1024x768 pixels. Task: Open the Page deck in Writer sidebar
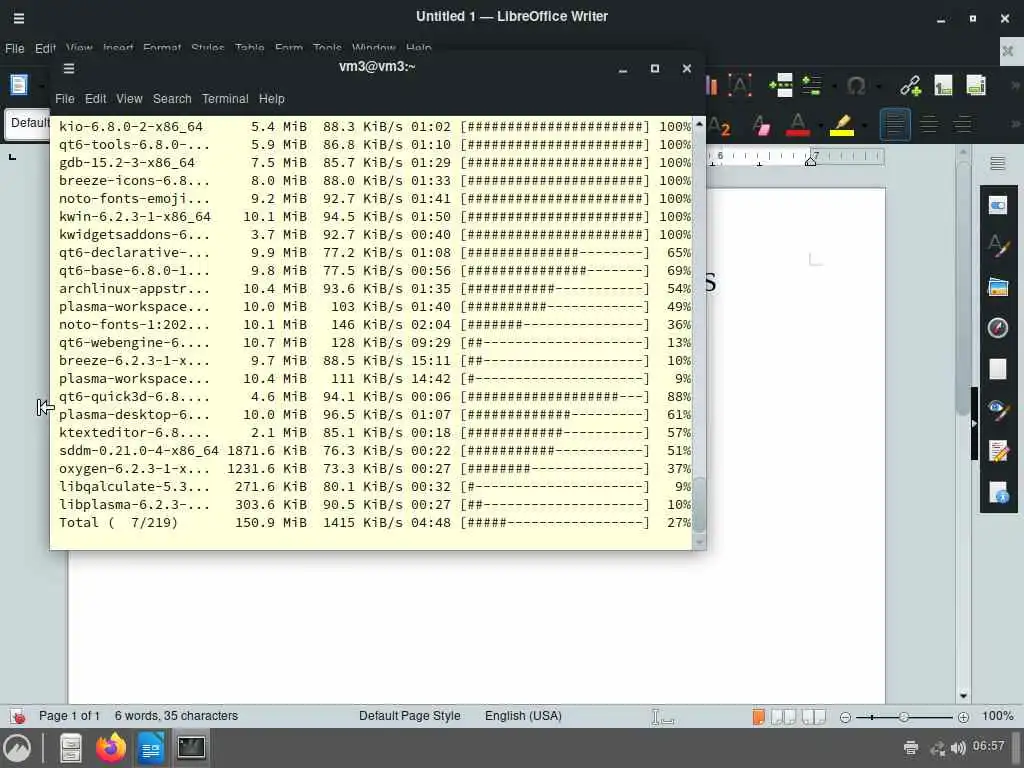tap(998, 368)
